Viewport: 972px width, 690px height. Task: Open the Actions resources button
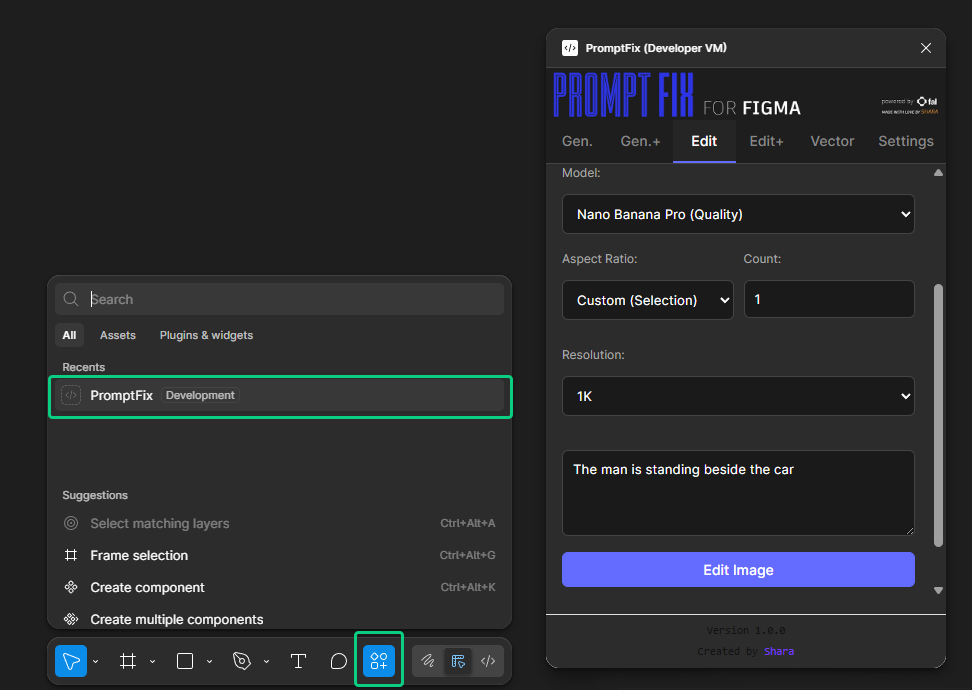379,661
